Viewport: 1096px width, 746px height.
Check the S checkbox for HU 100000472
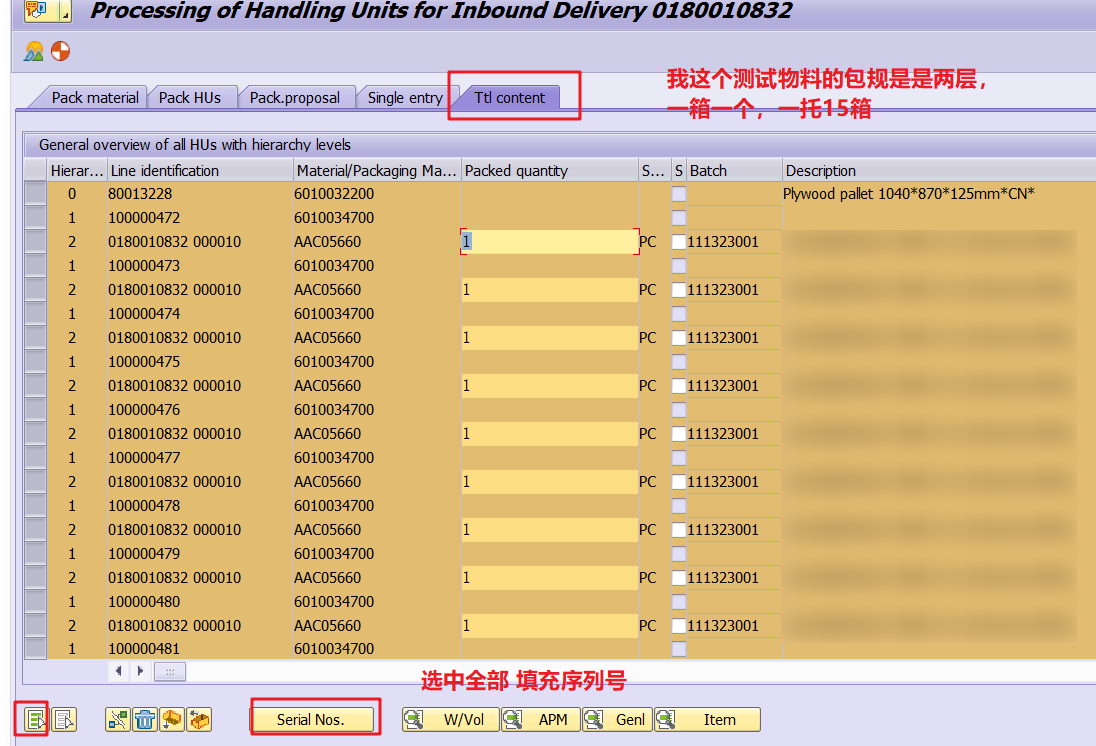point(678,218)
